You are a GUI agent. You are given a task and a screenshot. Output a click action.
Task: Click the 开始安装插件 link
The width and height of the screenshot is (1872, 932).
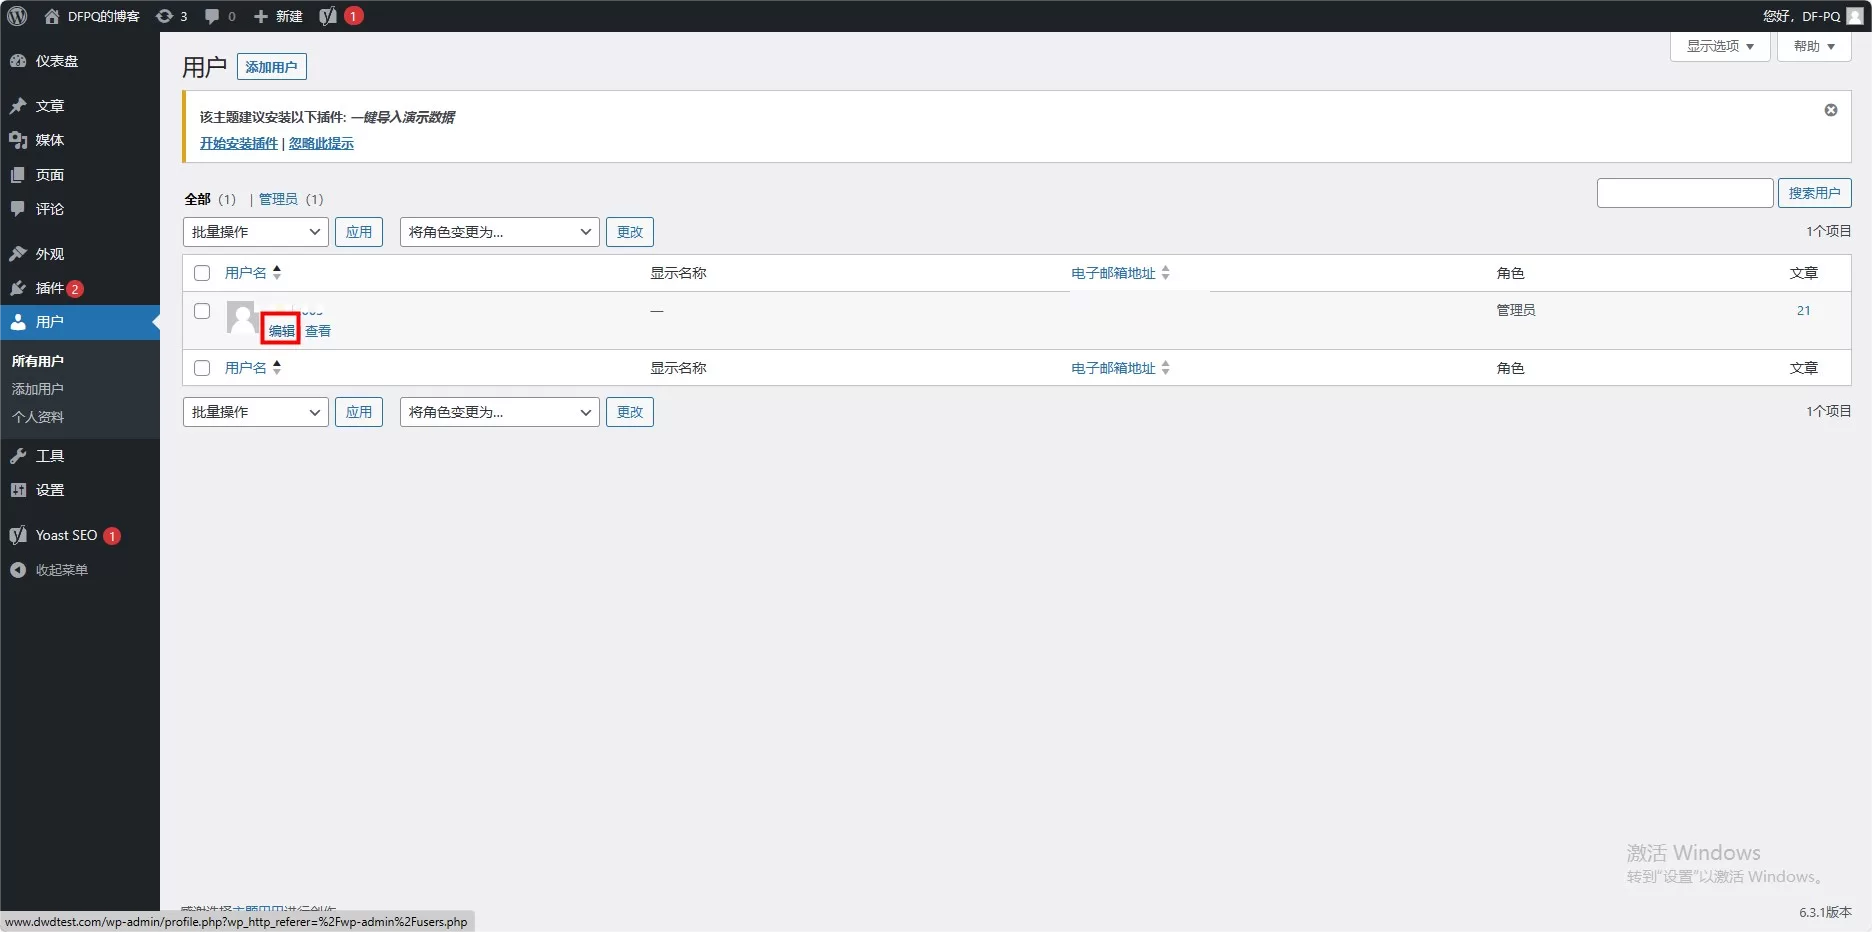tap(238, 143)
